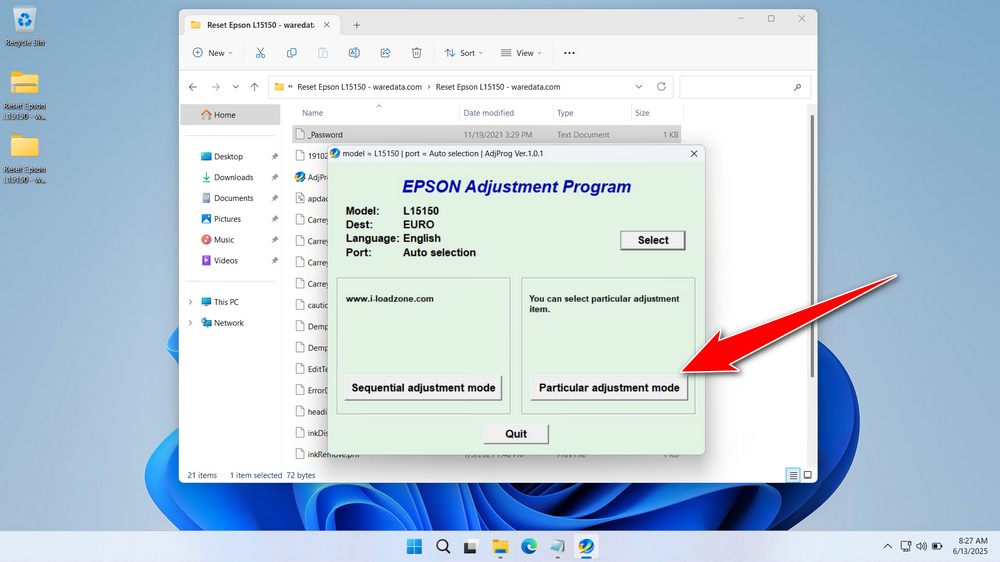Select zipped Reset Epson L15150 desktop folder
The height and width of the screenshot is (562, 1000).
(24, 95)
